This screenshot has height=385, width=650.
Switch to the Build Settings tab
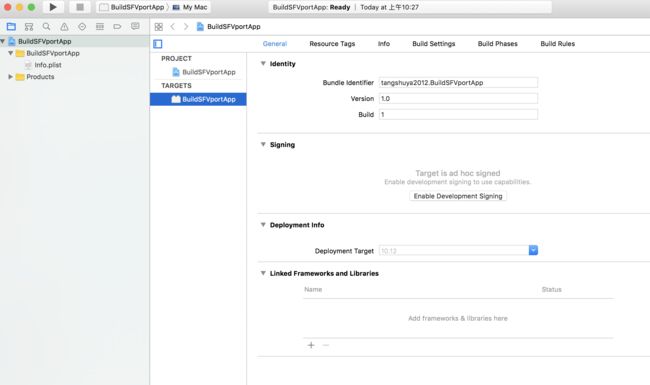pyautogui.click(x=434, y=44)
